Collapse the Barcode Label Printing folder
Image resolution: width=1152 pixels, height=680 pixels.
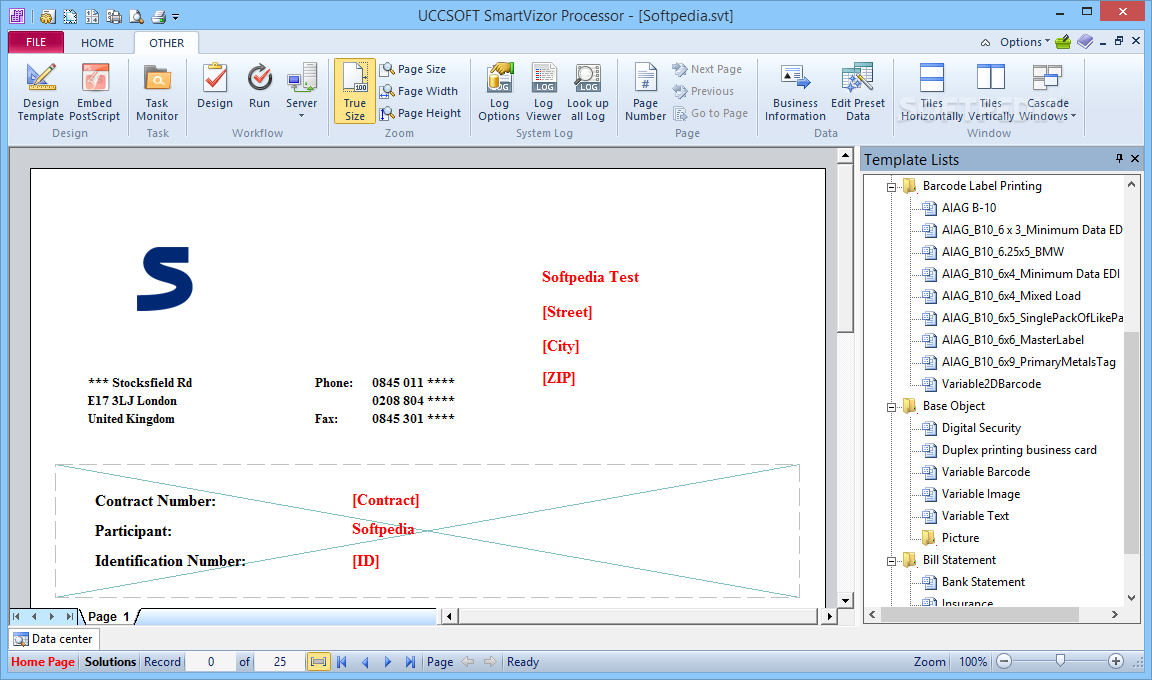click(891, 187)
